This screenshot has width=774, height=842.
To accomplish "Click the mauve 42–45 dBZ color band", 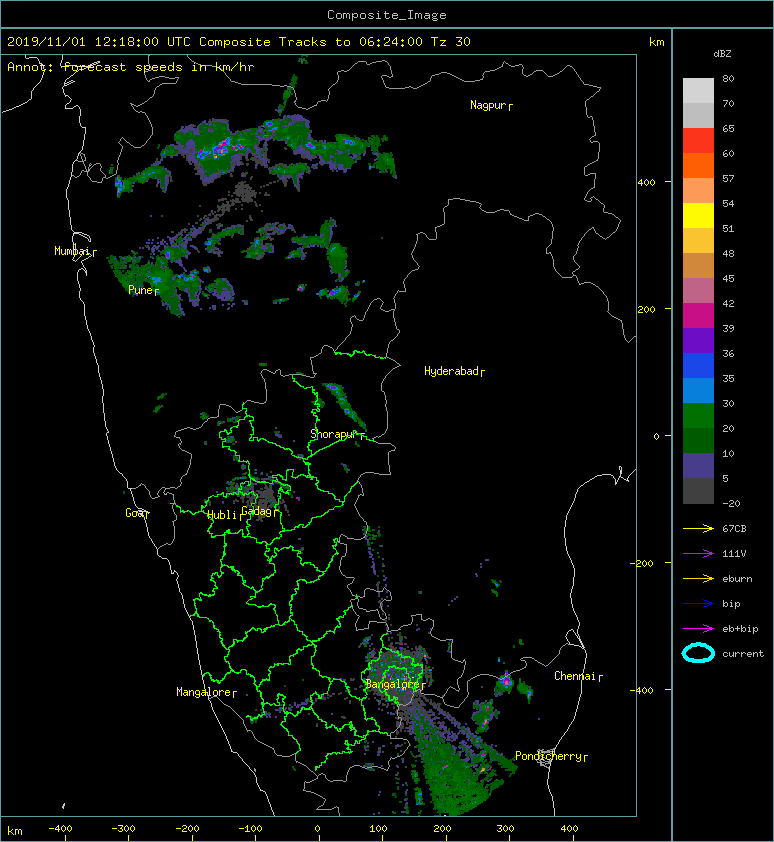I will 698,291.
